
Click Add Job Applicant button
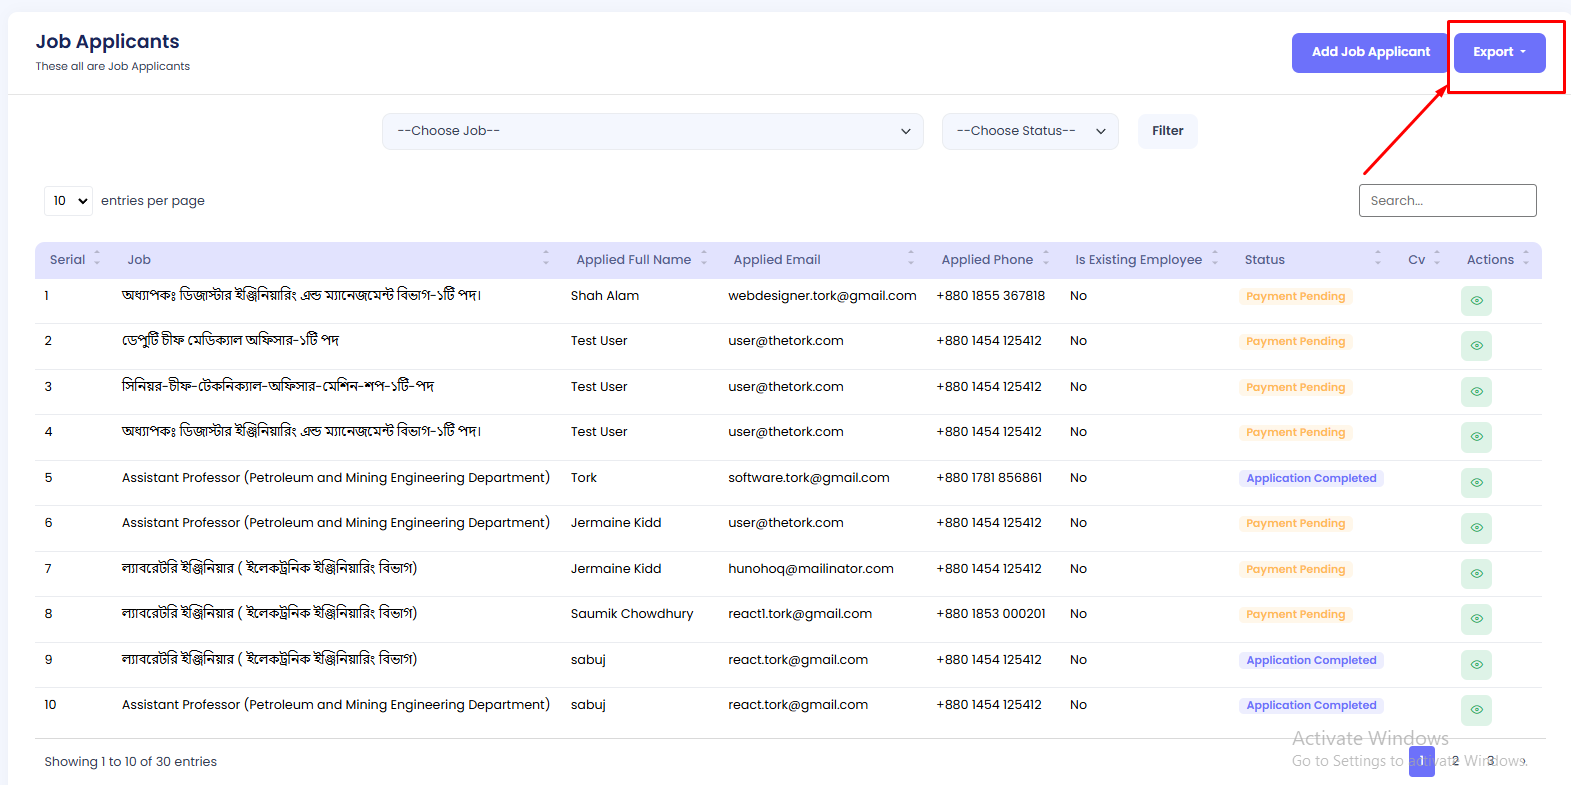click(x=1370, y=52)
